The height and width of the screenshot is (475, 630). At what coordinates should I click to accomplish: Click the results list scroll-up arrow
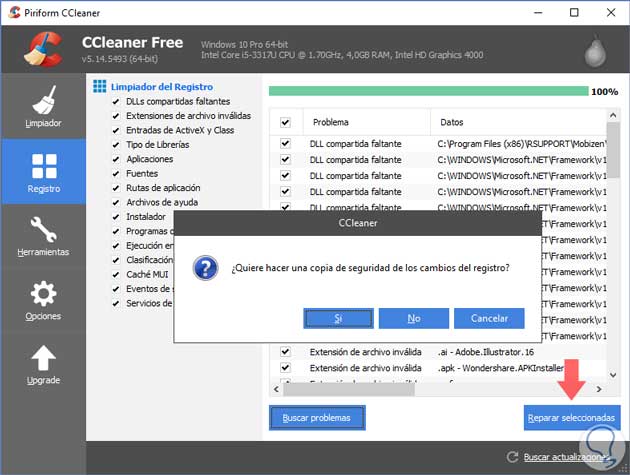[613, 116]
